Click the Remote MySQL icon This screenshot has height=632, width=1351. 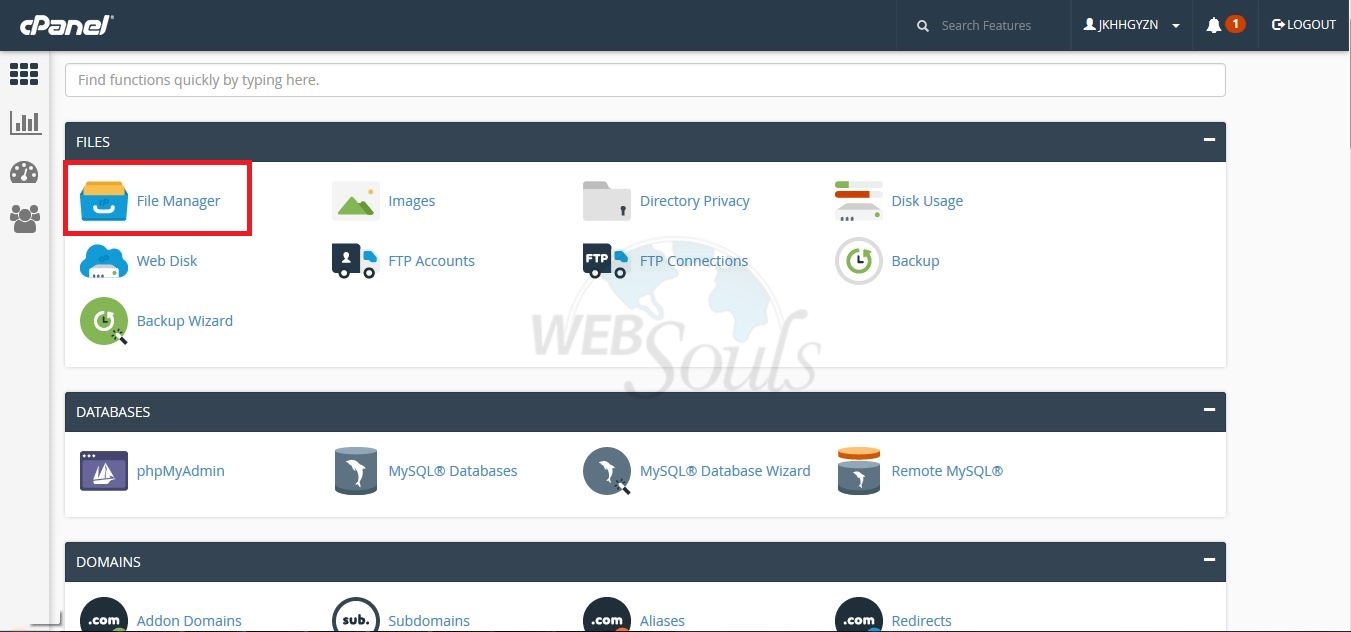click(x=859, y=471)
